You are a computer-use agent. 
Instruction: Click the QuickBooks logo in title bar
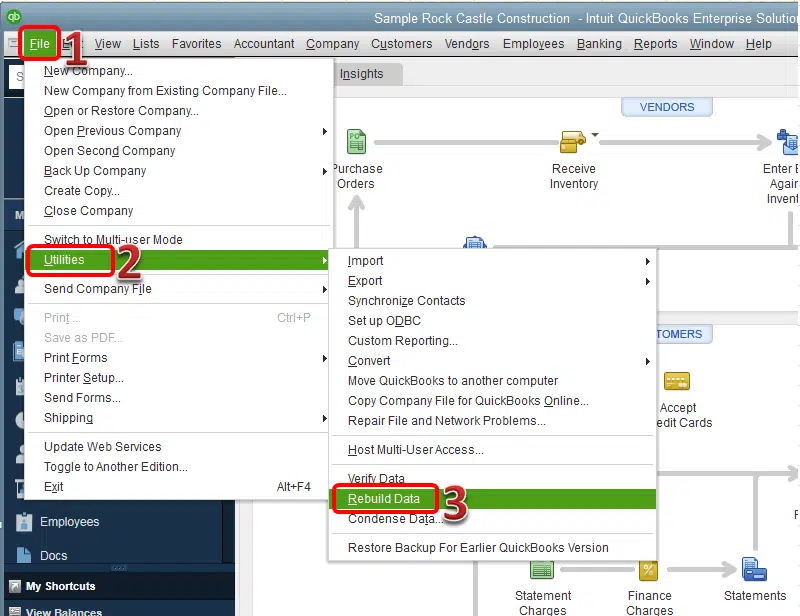pyautogui.click(x=13, y=17)
